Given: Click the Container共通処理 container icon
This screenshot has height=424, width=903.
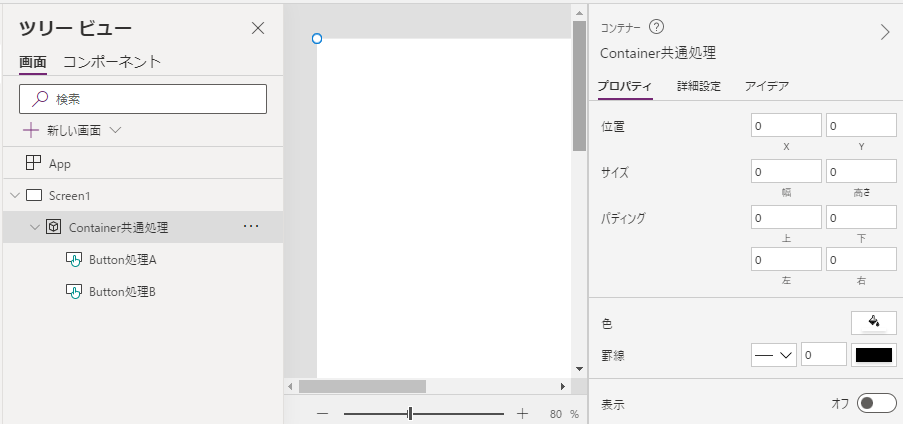Looking at the screenshot, I should [54, 227].
